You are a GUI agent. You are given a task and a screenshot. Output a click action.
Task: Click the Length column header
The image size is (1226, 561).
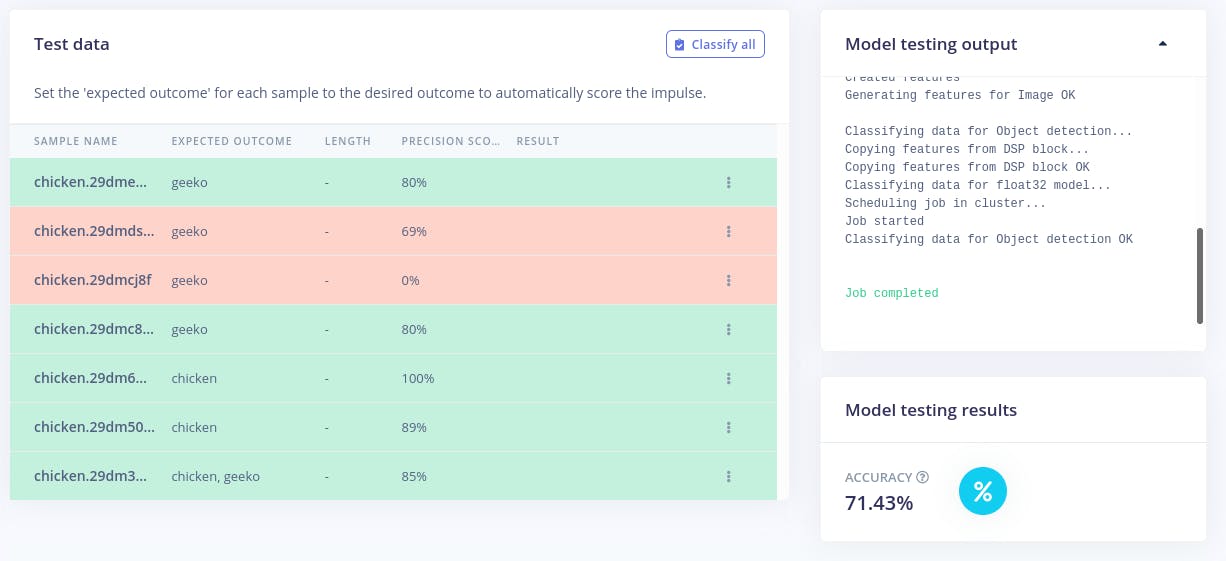click(x=348, y=141)
